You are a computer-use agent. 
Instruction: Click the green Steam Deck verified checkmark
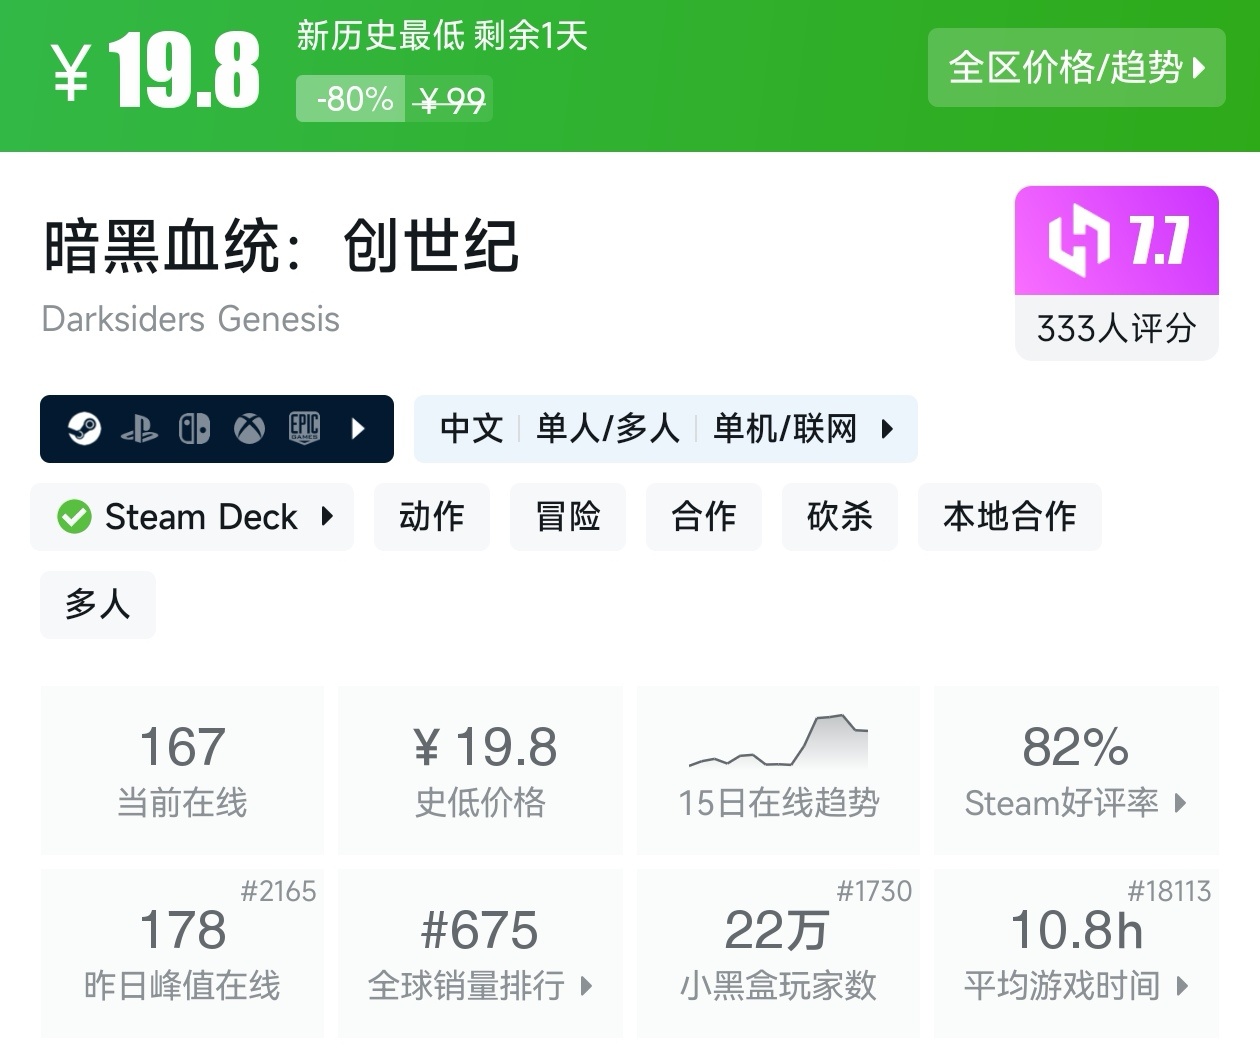point(74,517)
